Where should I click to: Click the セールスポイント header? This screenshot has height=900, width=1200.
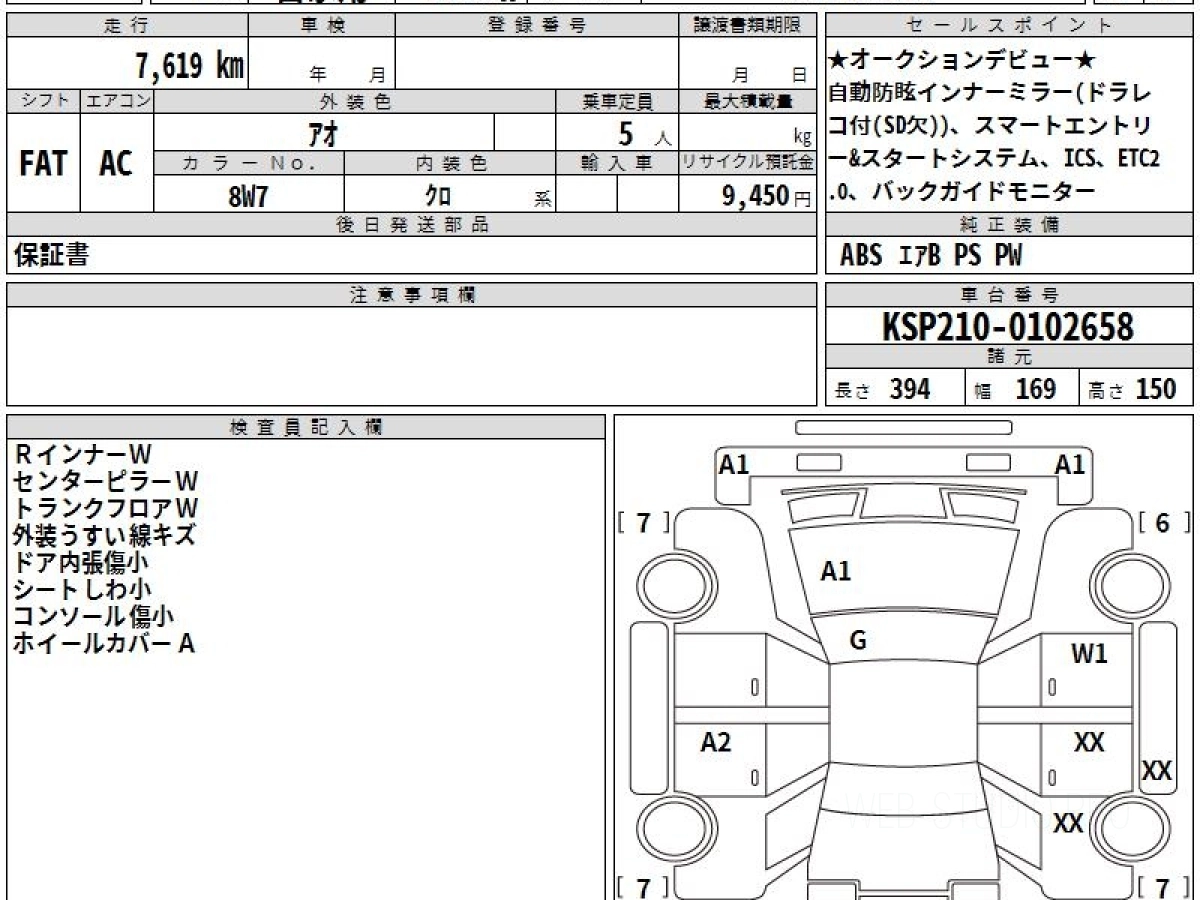pos(1010,26)
